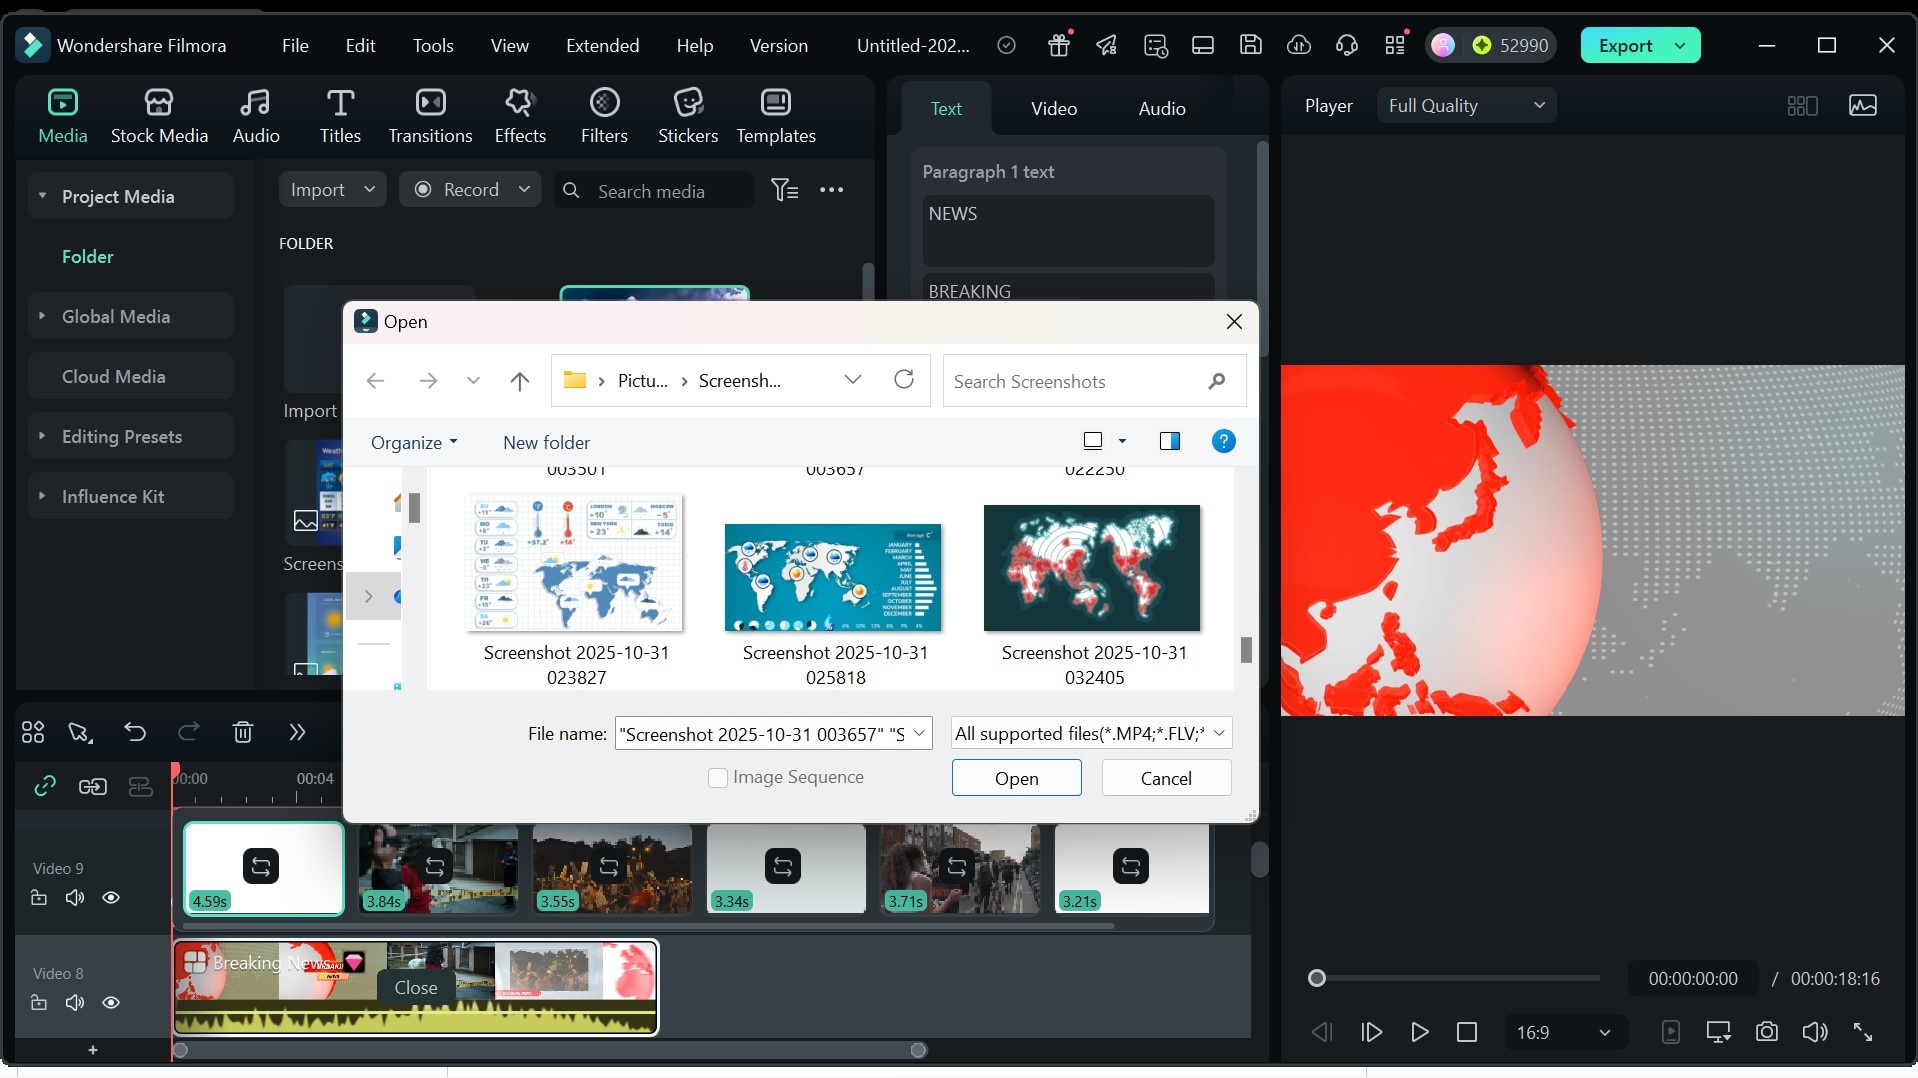Click the filter and sort media icon
This screenshot has width=1918, height=1078.
tap(784, 190)
